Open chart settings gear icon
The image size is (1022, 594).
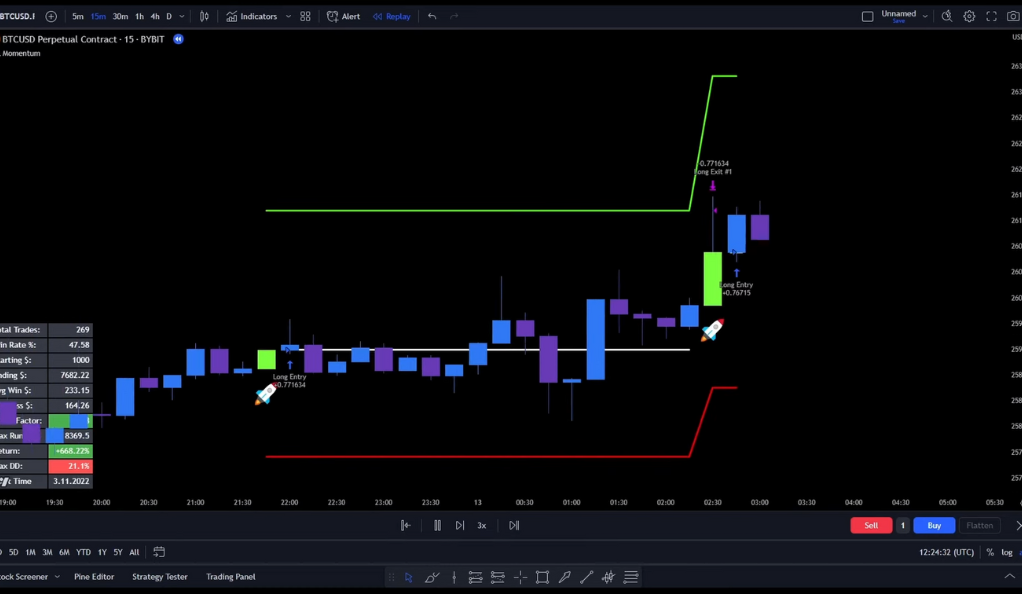pyautogui.click(x=969, y=16)
